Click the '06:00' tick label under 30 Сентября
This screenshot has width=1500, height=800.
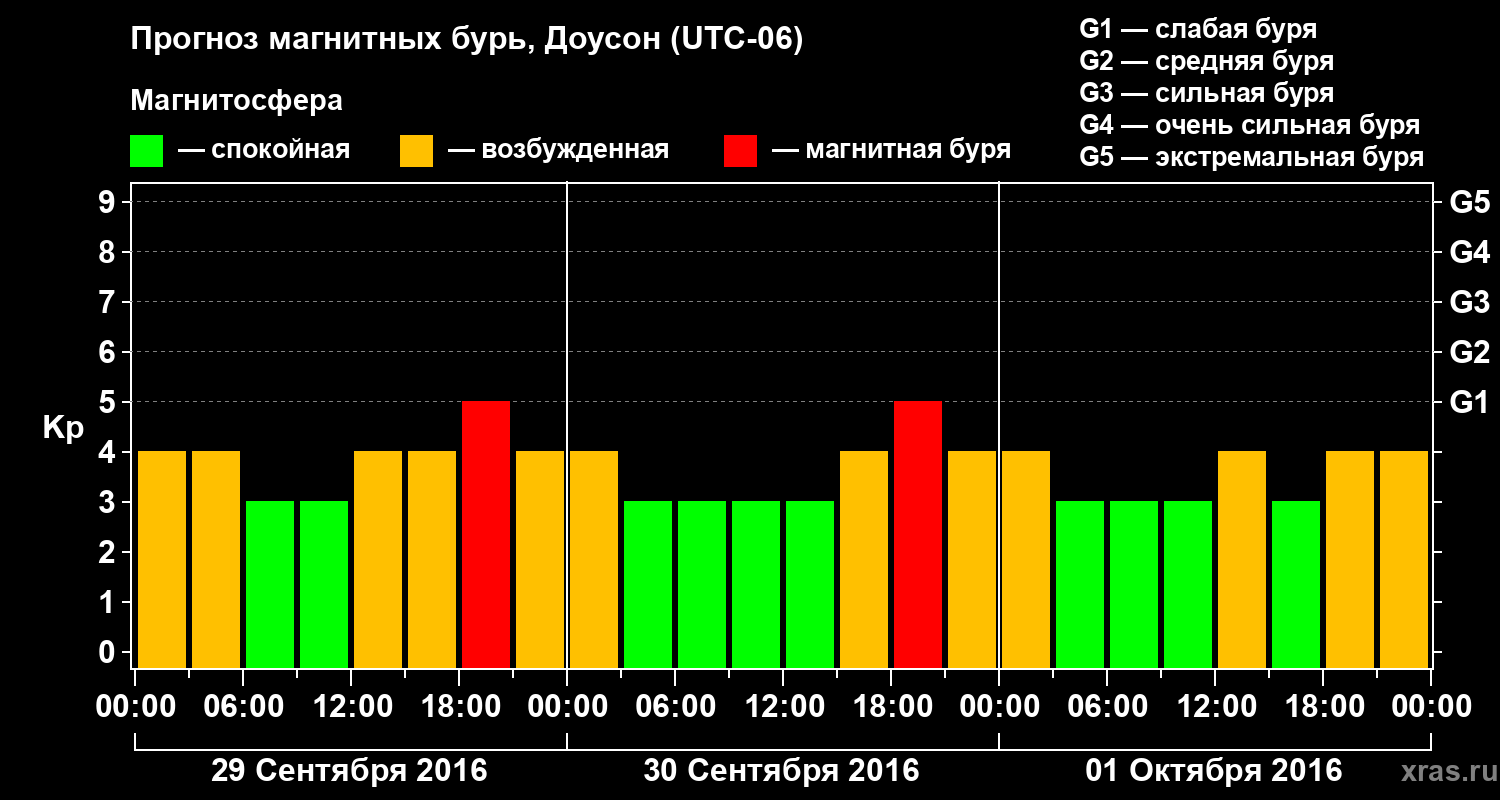click(x=676, y=707)
